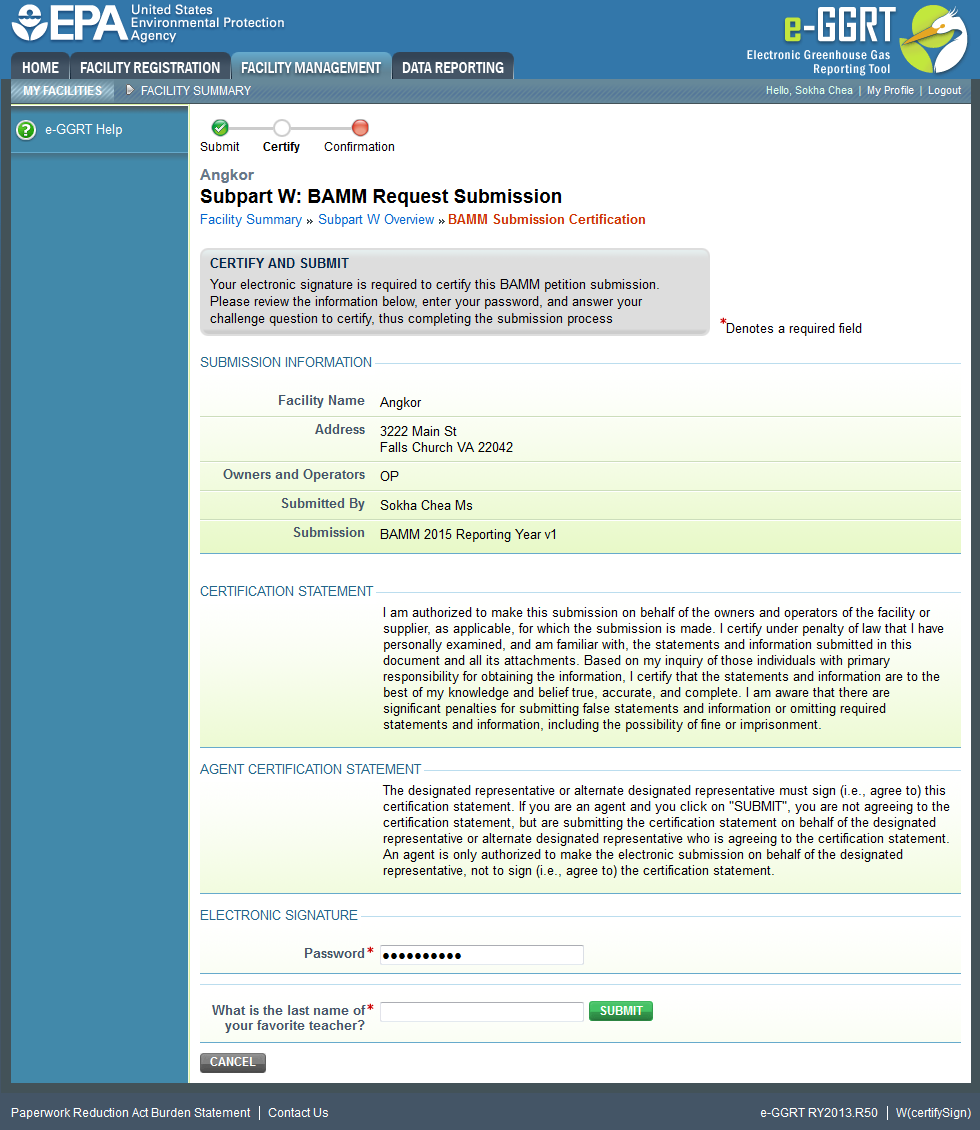Open the DATA REPORTING tab
Image resolution: width=980 pixels, height=1130 pixels.
pos(452,66)
